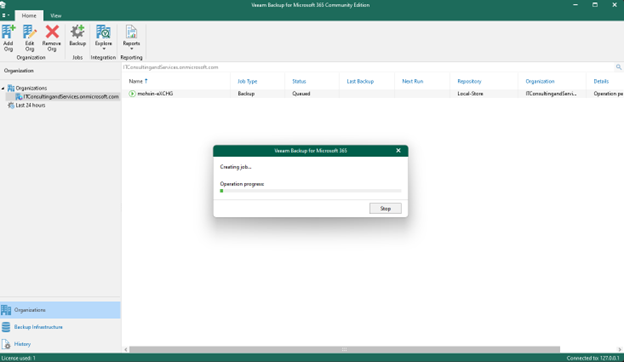Switch to the View ribbon tab
The height and width of the screenshot is (362, 624).
(x=56, y=16)
